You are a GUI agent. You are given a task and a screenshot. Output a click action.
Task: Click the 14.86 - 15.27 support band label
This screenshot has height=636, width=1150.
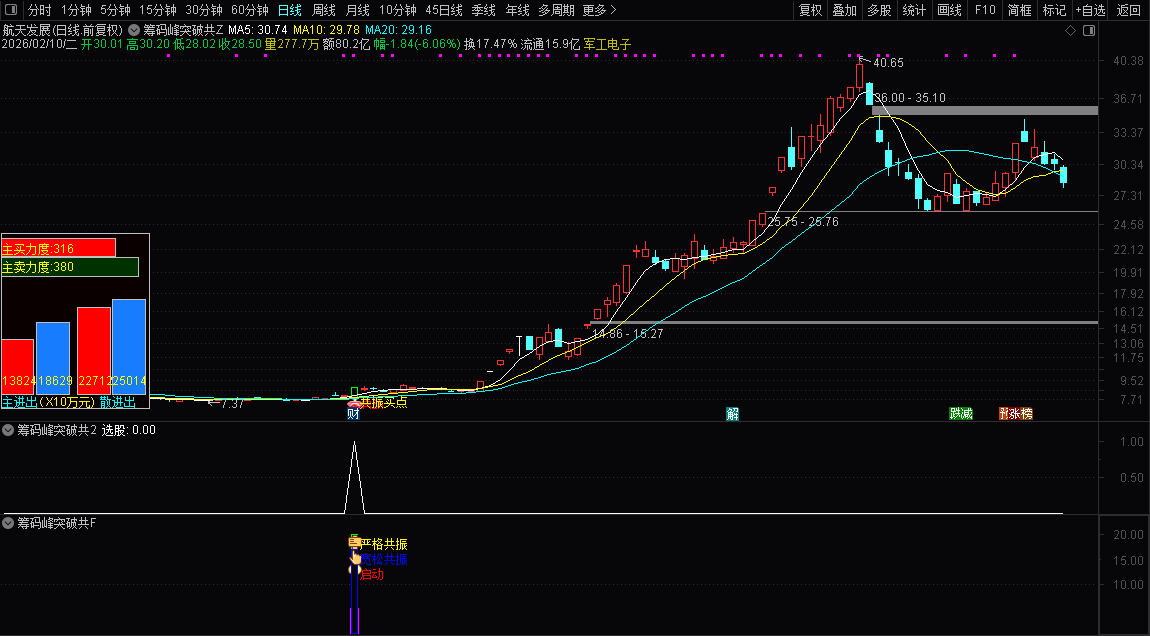pos(627,334)
